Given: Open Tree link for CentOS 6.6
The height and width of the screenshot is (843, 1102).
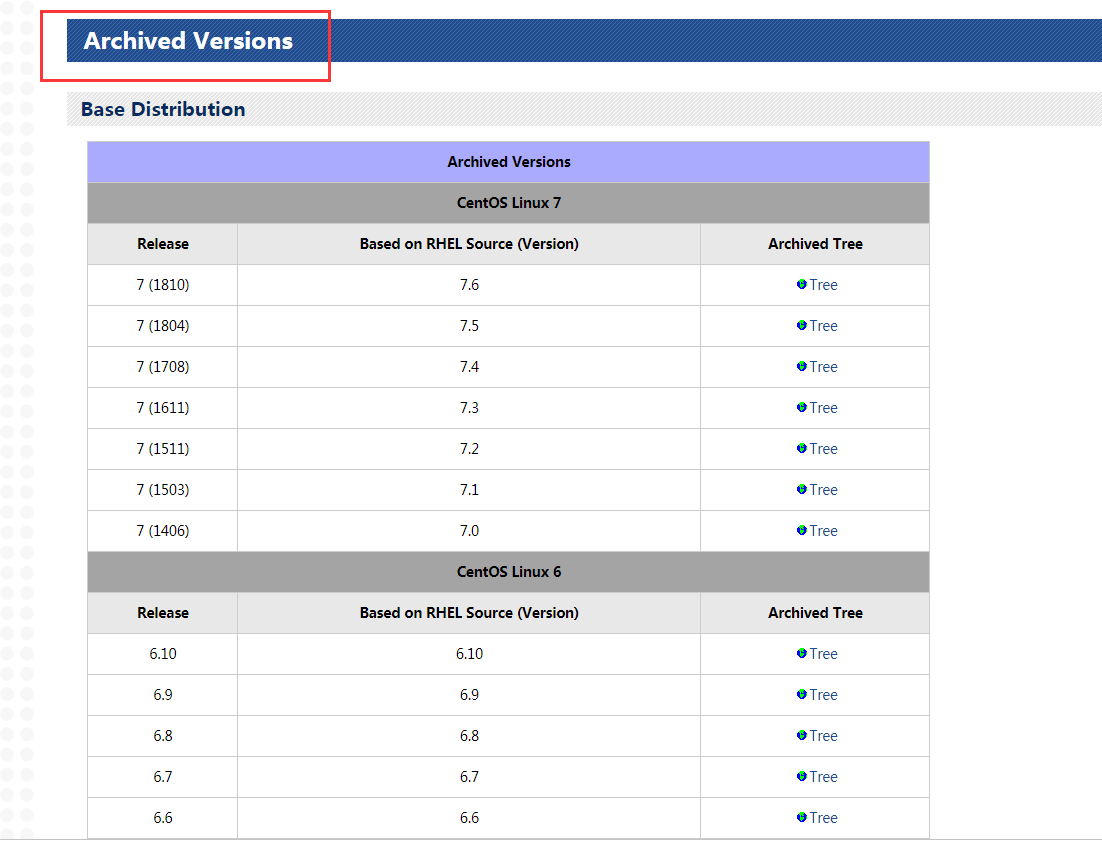Looking at the screenshot, I should click(x=823, y=818).
